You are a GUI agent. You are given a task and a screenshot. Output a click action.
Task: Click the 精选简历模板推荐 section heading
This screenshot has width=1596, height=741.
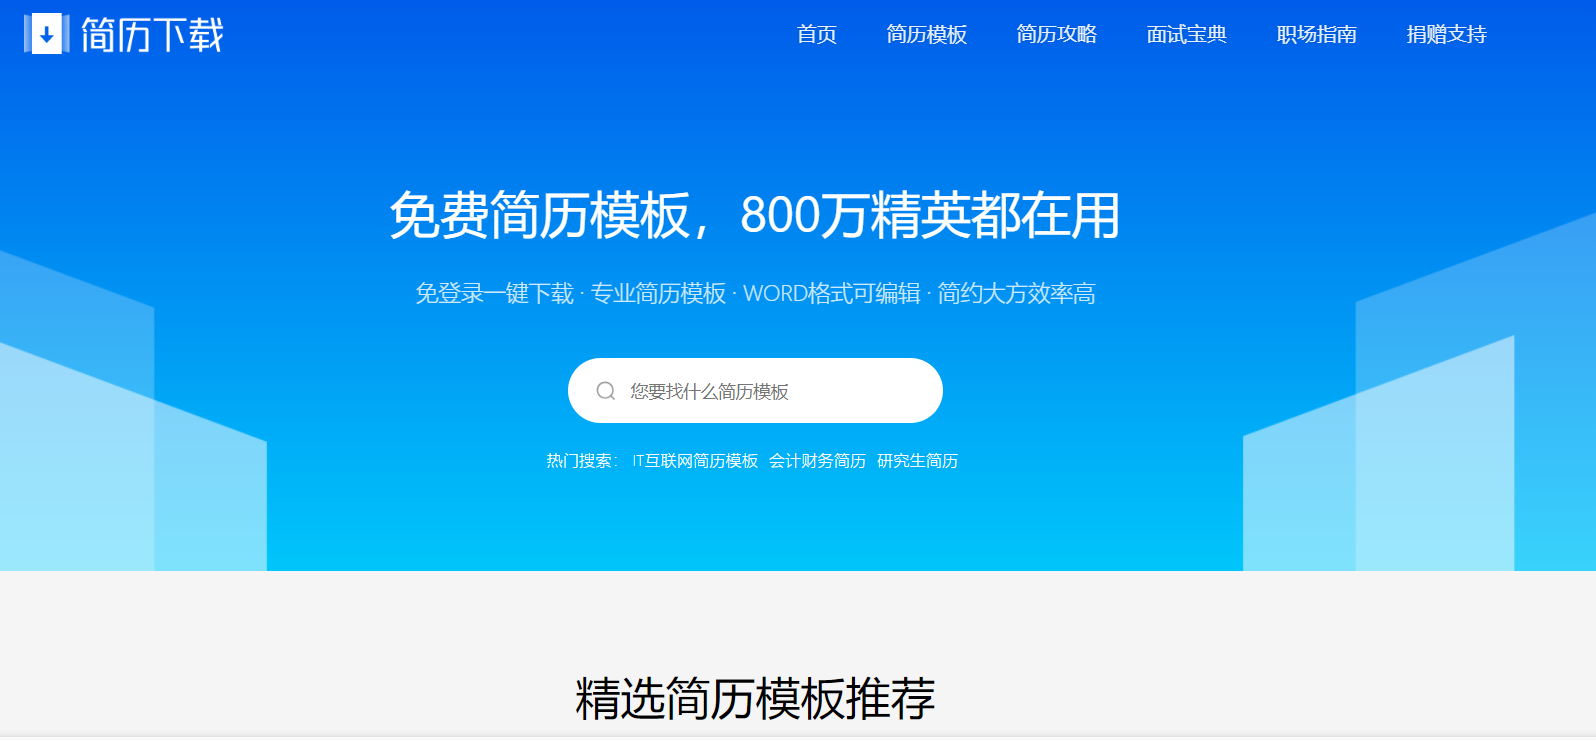coord(754,698)
